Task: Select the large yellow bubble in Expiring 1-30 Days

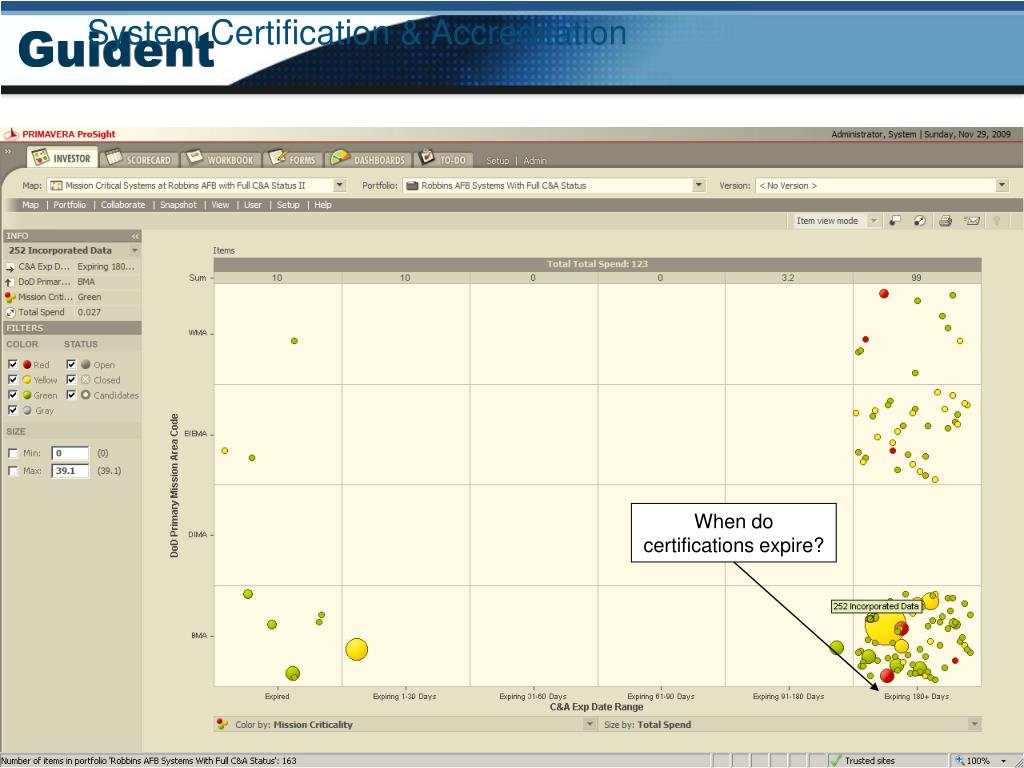Action: (357, 649)
